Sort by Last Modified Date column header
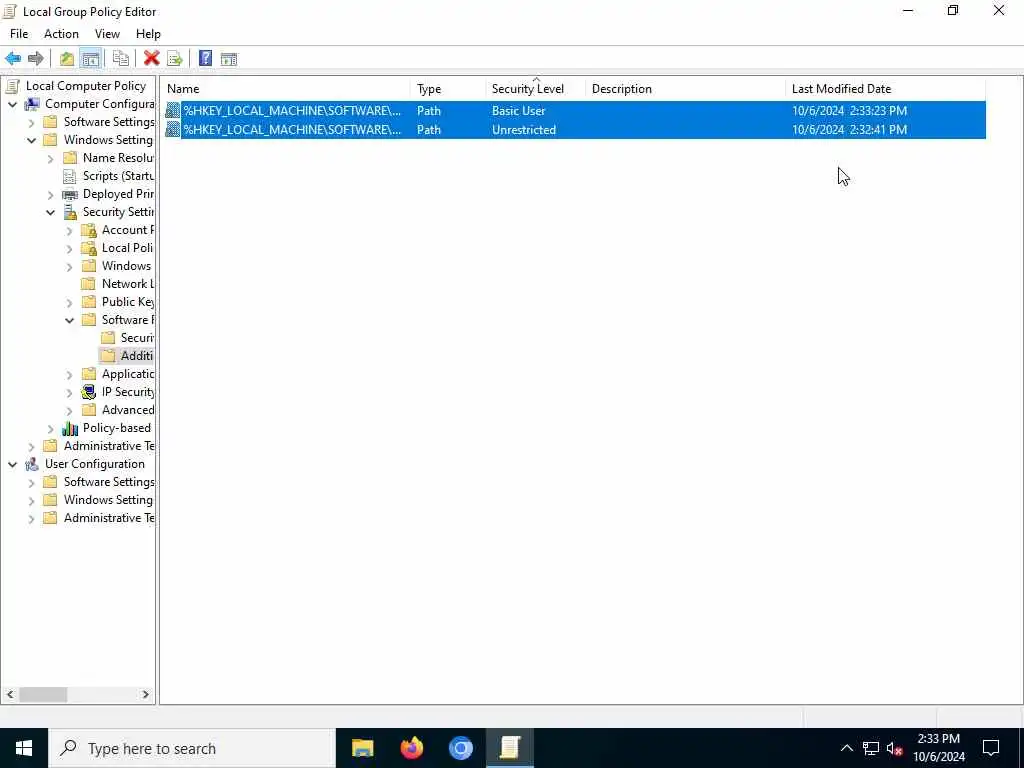Image resolution: width=1024 pixels, height=768 pixels. pyautogui.click(x=886, y=89)
